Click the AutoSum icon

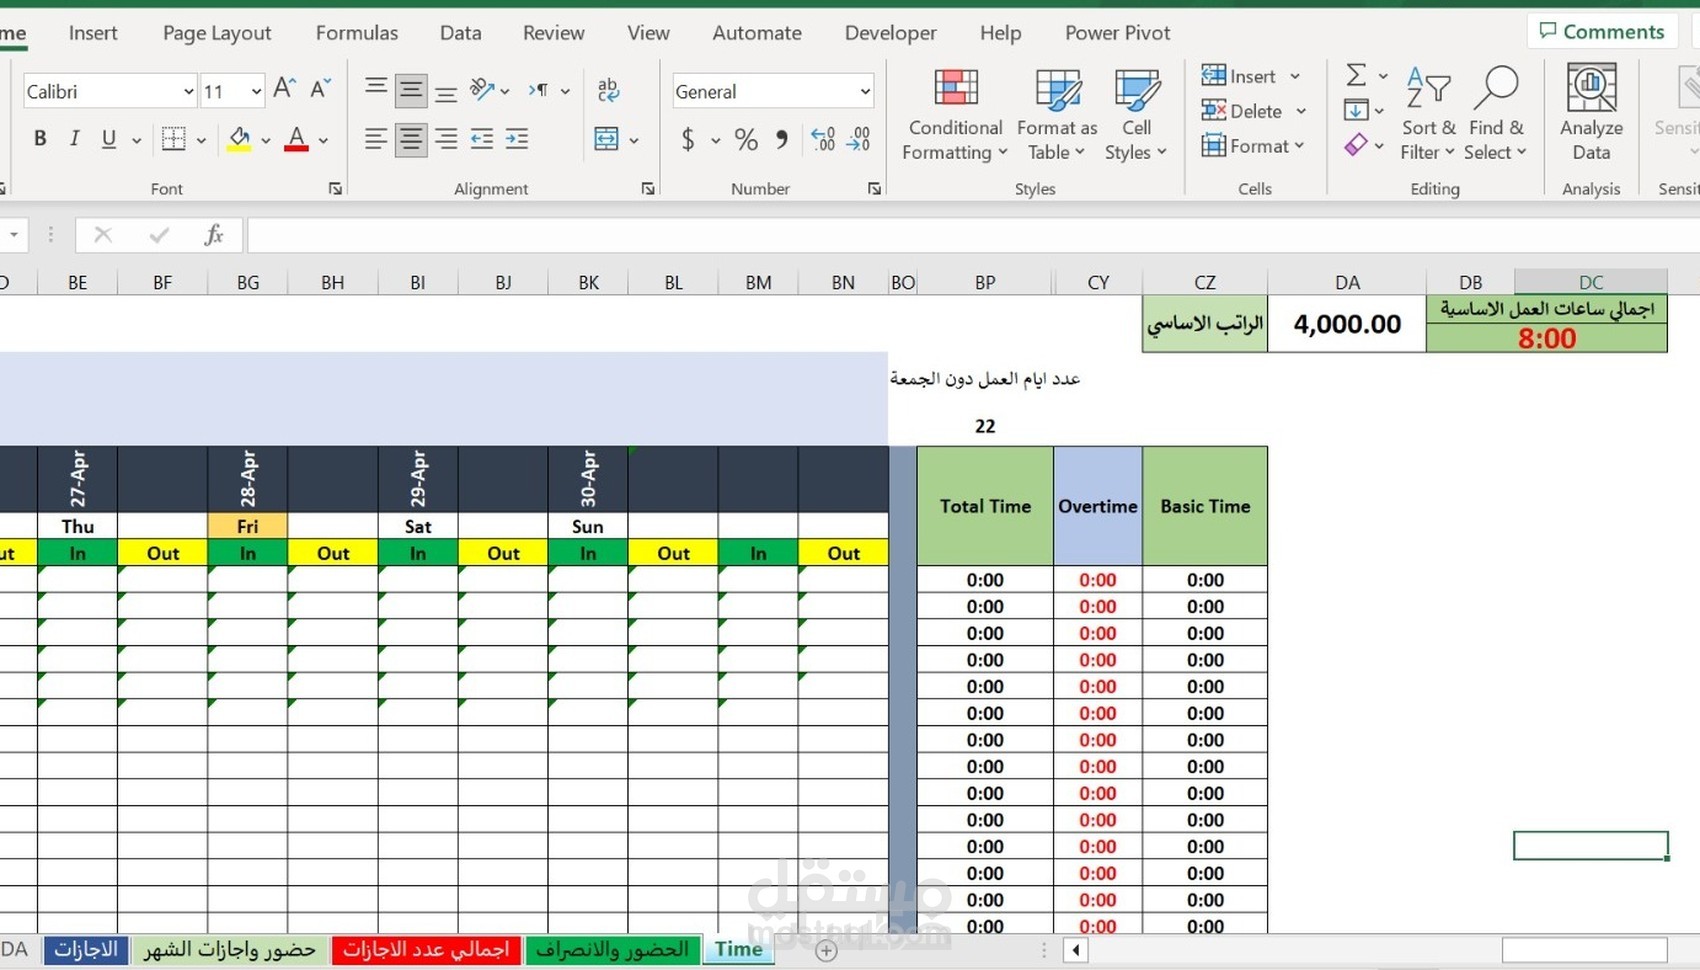coord(1355,75)
